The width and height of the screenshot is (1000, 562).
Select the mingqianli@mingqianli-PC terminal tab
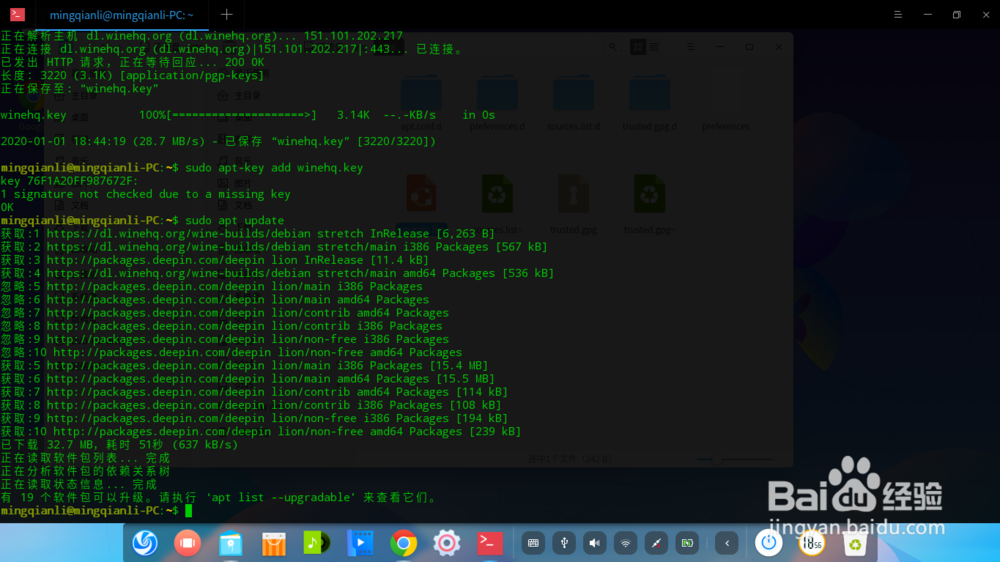pyautogui.click(x=121, y=15)
